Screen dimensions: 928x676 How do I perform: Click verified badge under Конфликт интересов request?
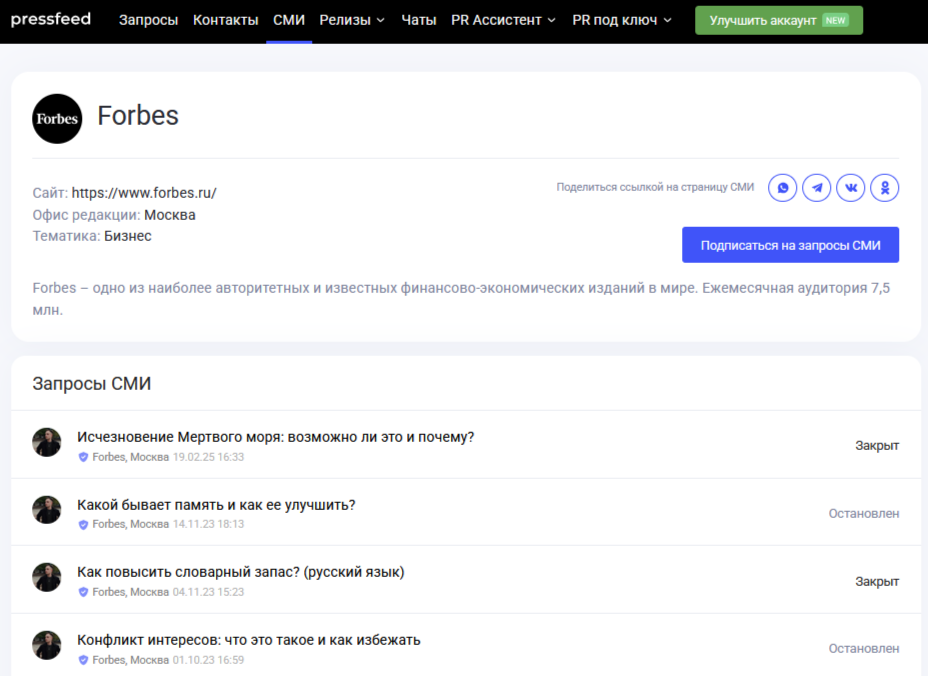click(x=83, y=660)
